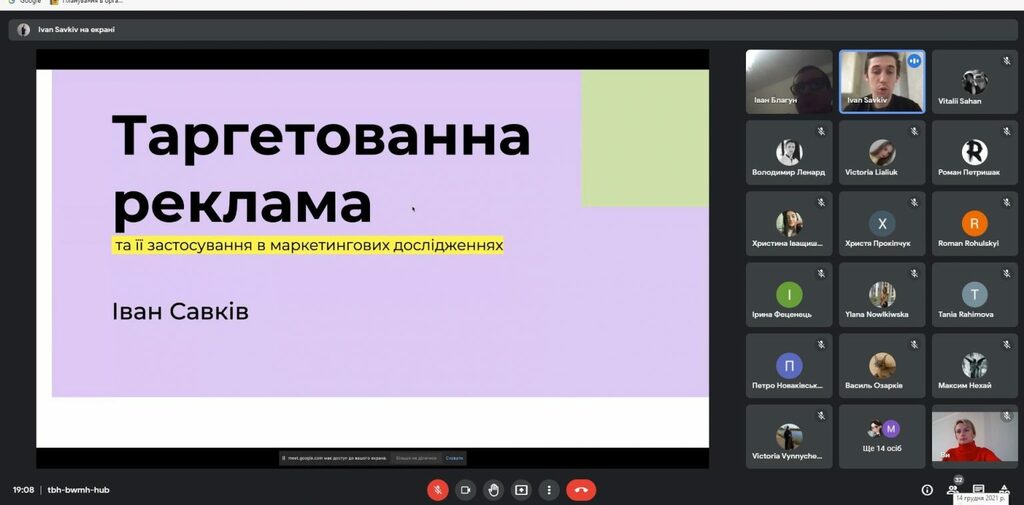The image size is (1024, 505).
Task: Open the activities icon
Action: click(1004, 490)
